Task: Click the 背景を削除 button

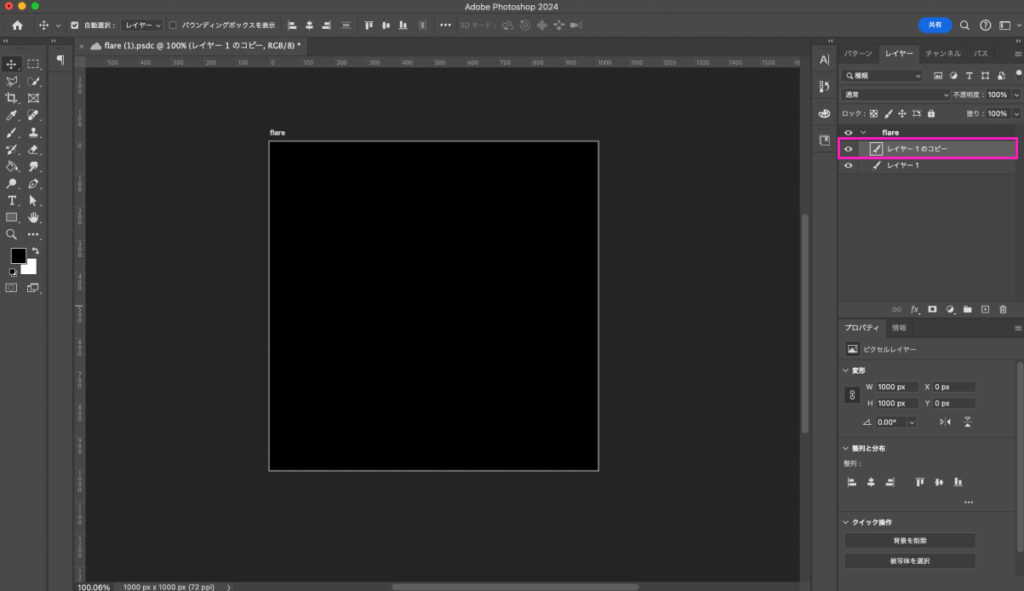Action: pyautogui.click(x=910, y=541)
